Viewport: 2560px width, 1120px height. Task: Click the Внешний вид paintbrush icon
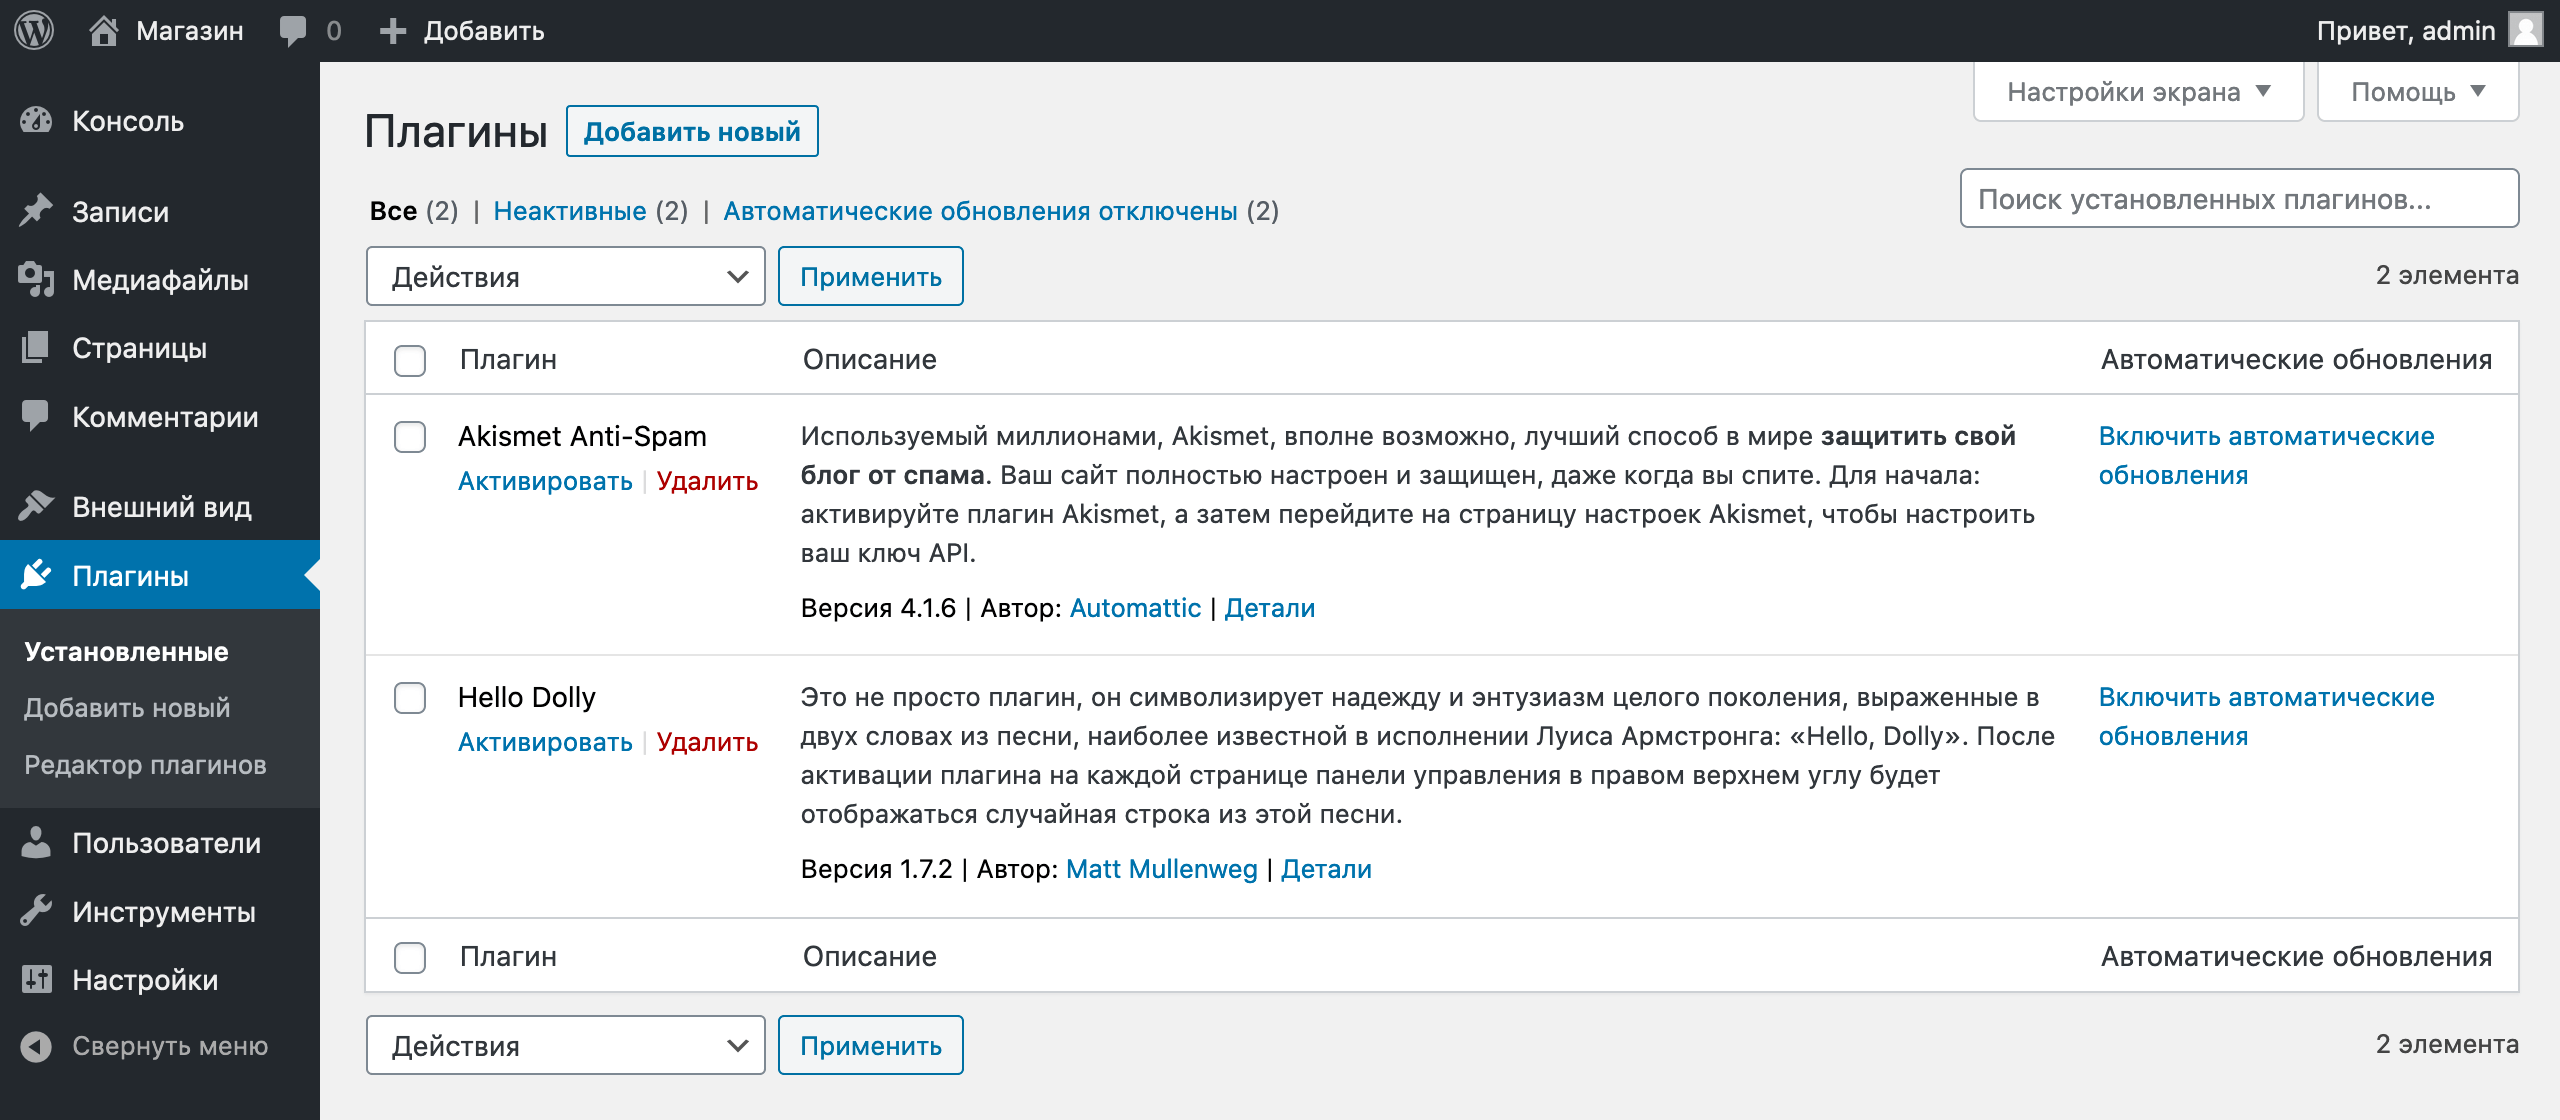pos(36,507)
